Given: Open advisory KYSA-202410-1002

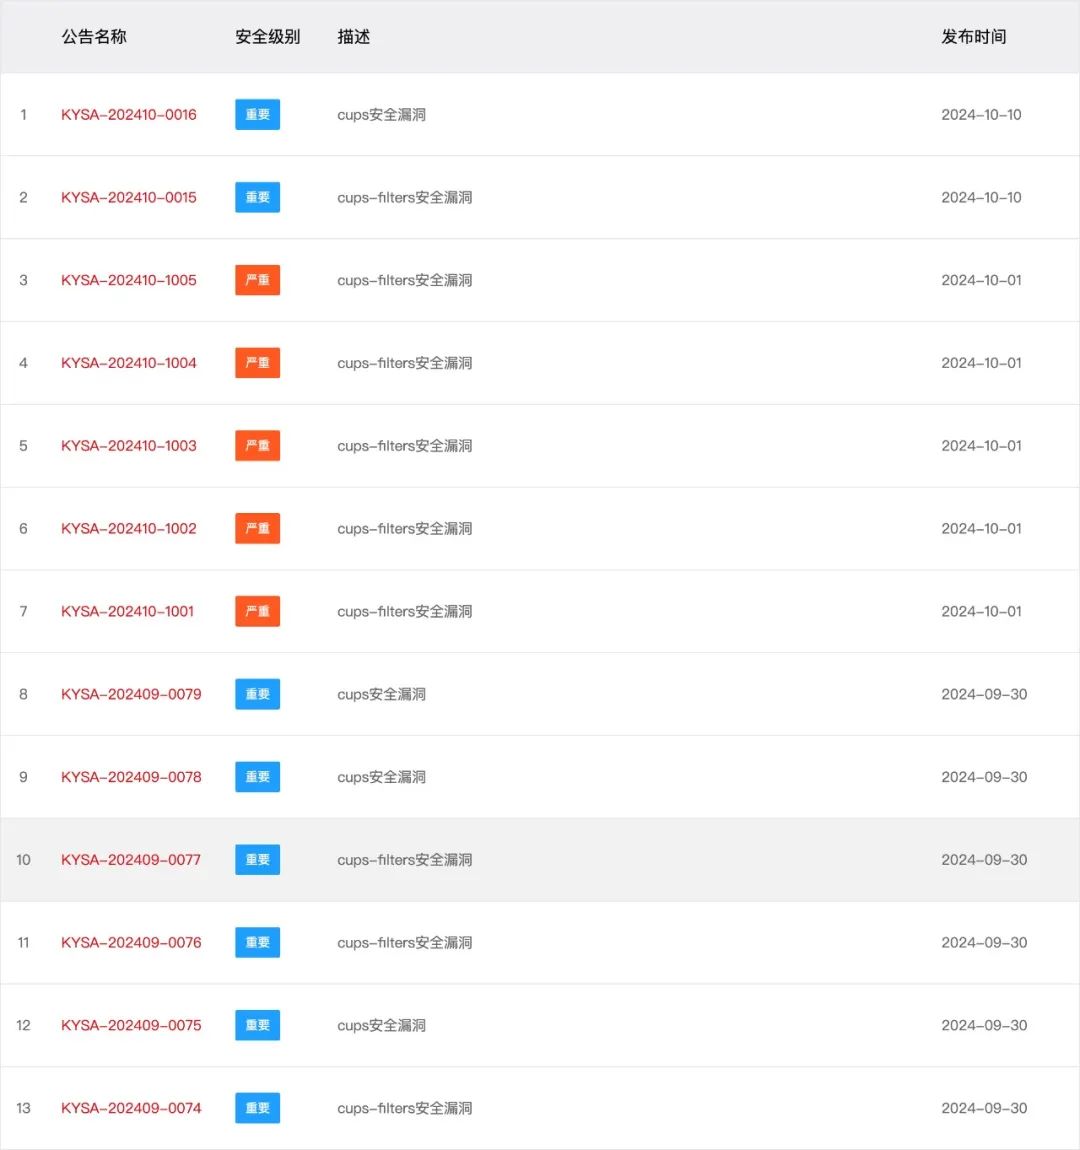Looking at the screenshot, I should coord(128,529).
